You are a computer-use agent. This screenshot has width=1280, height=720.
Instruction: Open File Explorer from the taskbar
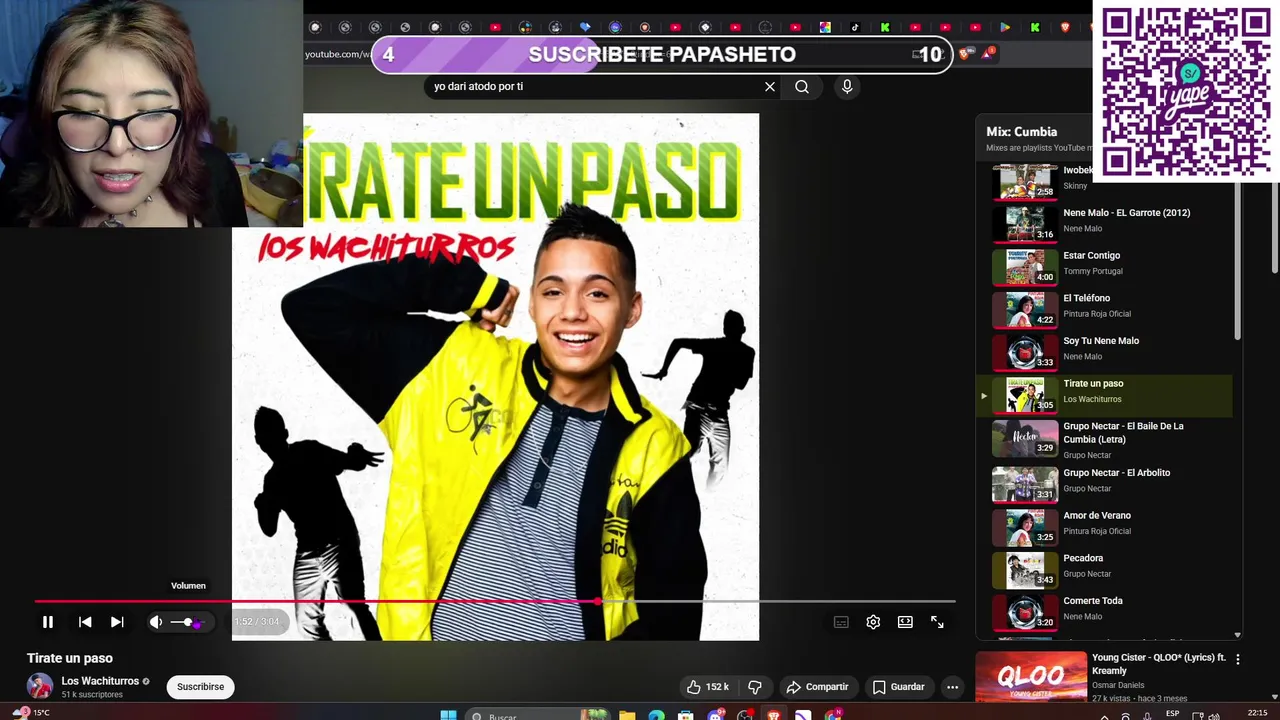click(x=627, y=715)
